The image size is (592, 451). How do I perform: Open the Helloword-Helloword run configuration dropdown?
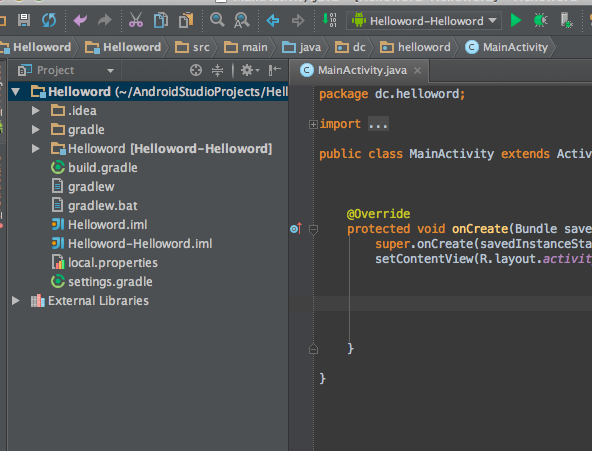[424, 20]
